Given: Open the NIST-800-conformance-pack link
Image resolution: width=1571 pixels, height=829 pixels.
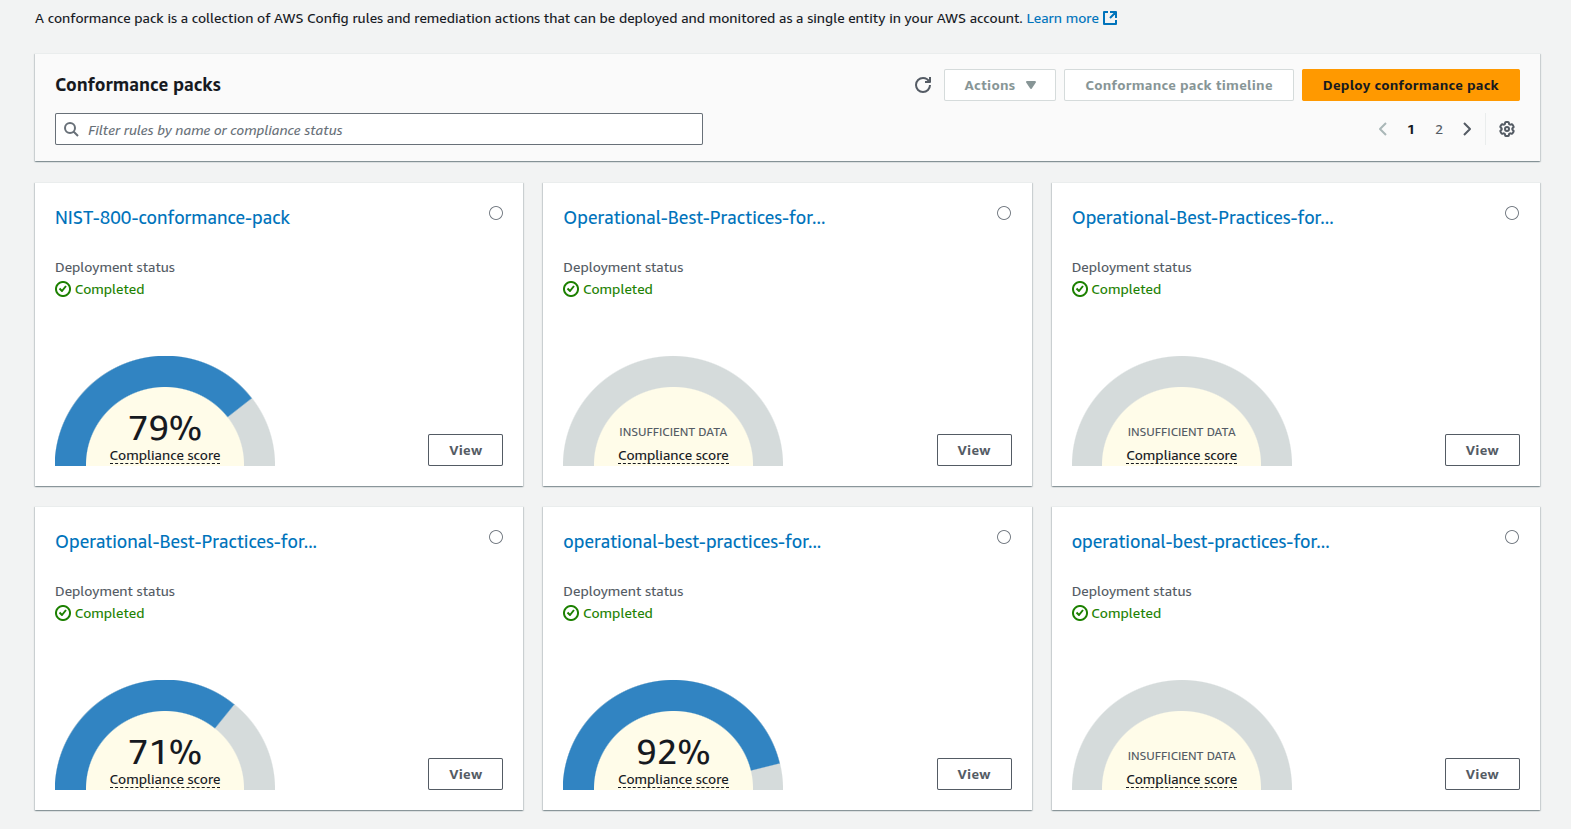Looking at the screenshot, I should click(172, 218).
